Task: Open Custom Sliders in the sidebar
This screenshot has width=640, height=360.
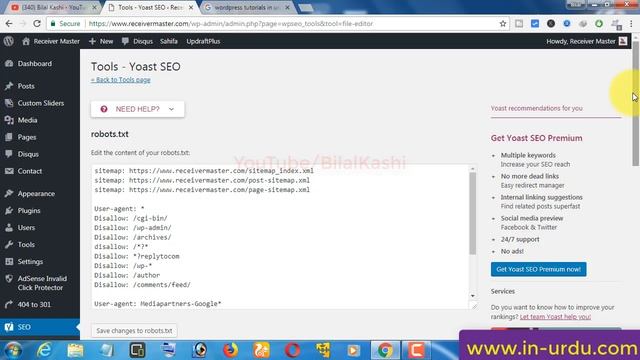Action: point(40,103)
